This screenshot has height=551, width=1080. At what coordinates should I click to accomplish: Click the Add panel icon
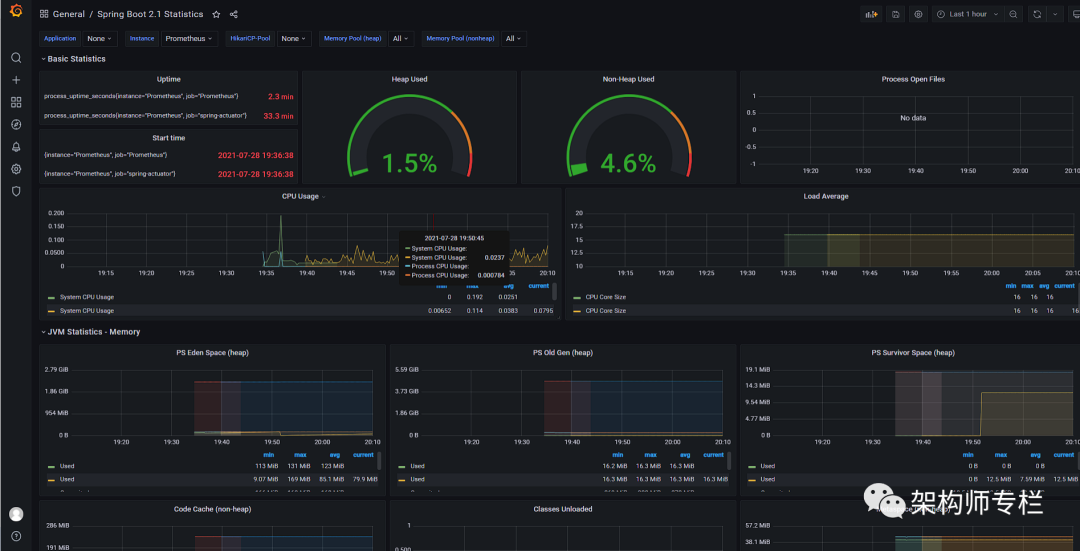(872, 14)
